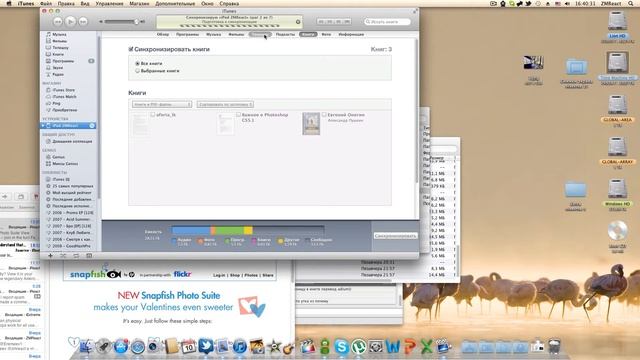The width and height of the screenshot is (640, 360).
Task: Switch to the Информация tab
Action: pyautogui.click(x=351, y=34)
